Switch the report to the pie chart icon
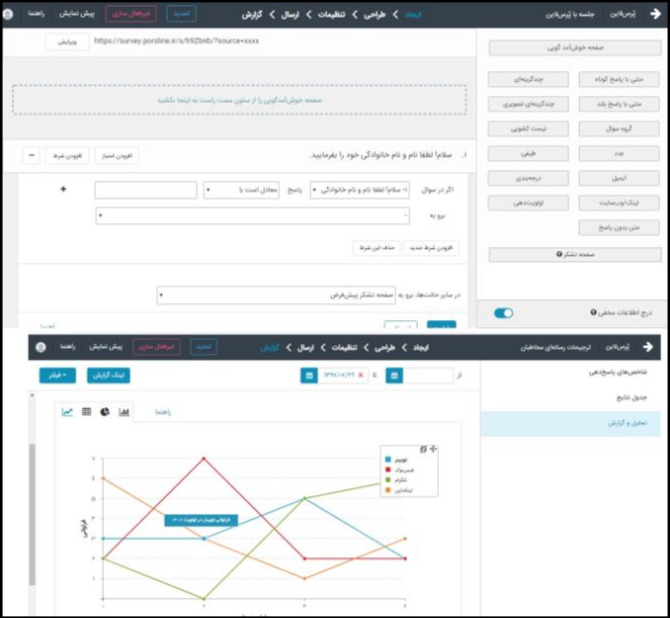Screen dimensions: 670x618 click(x=105, y=412)
